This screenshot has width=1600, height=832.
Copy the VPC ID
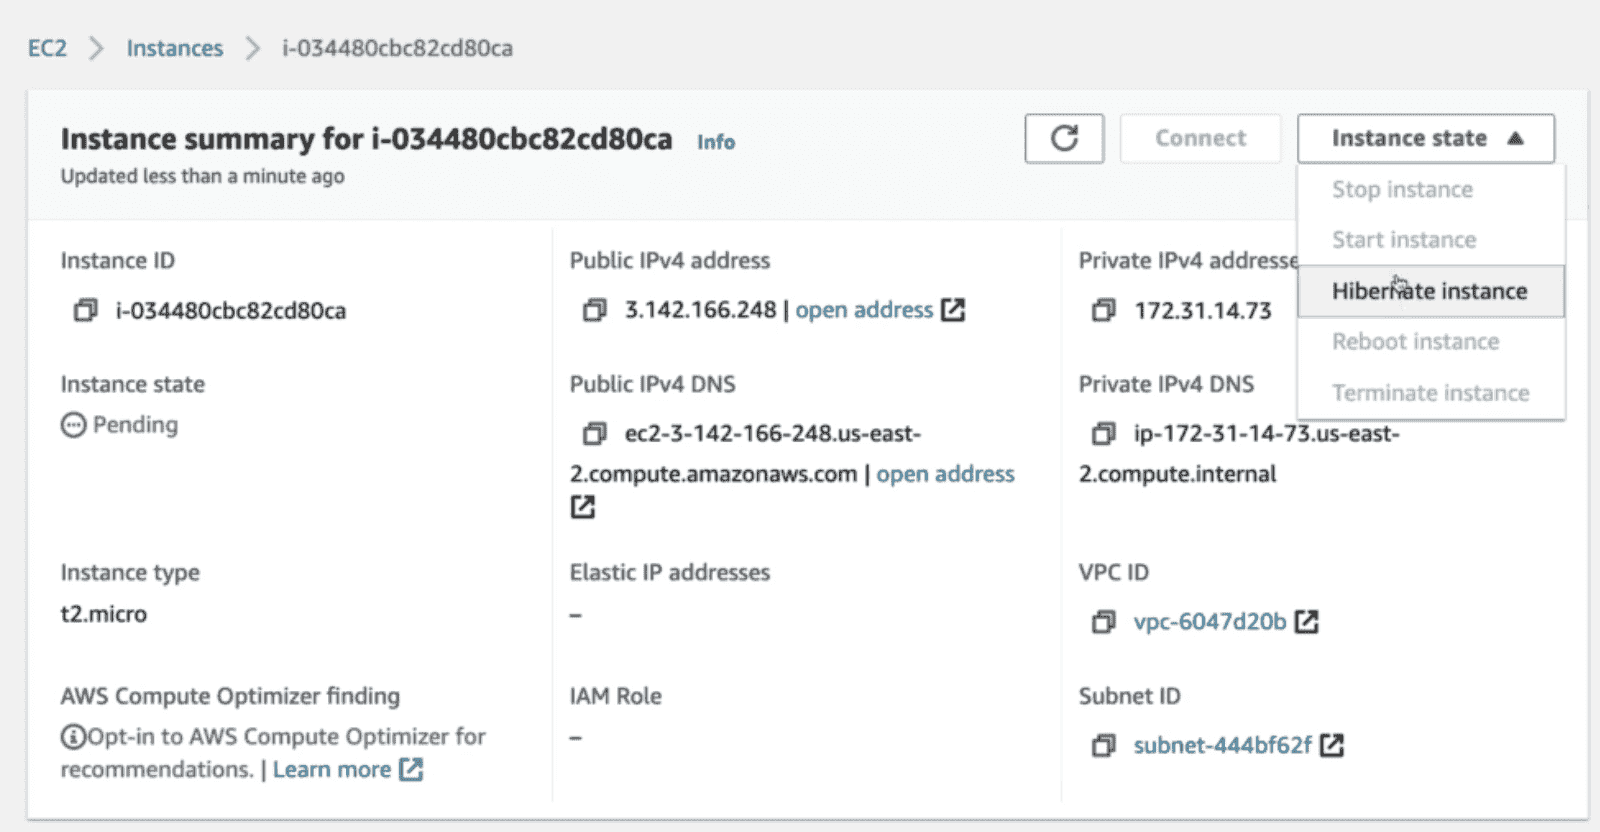(x=1103, y=622)
